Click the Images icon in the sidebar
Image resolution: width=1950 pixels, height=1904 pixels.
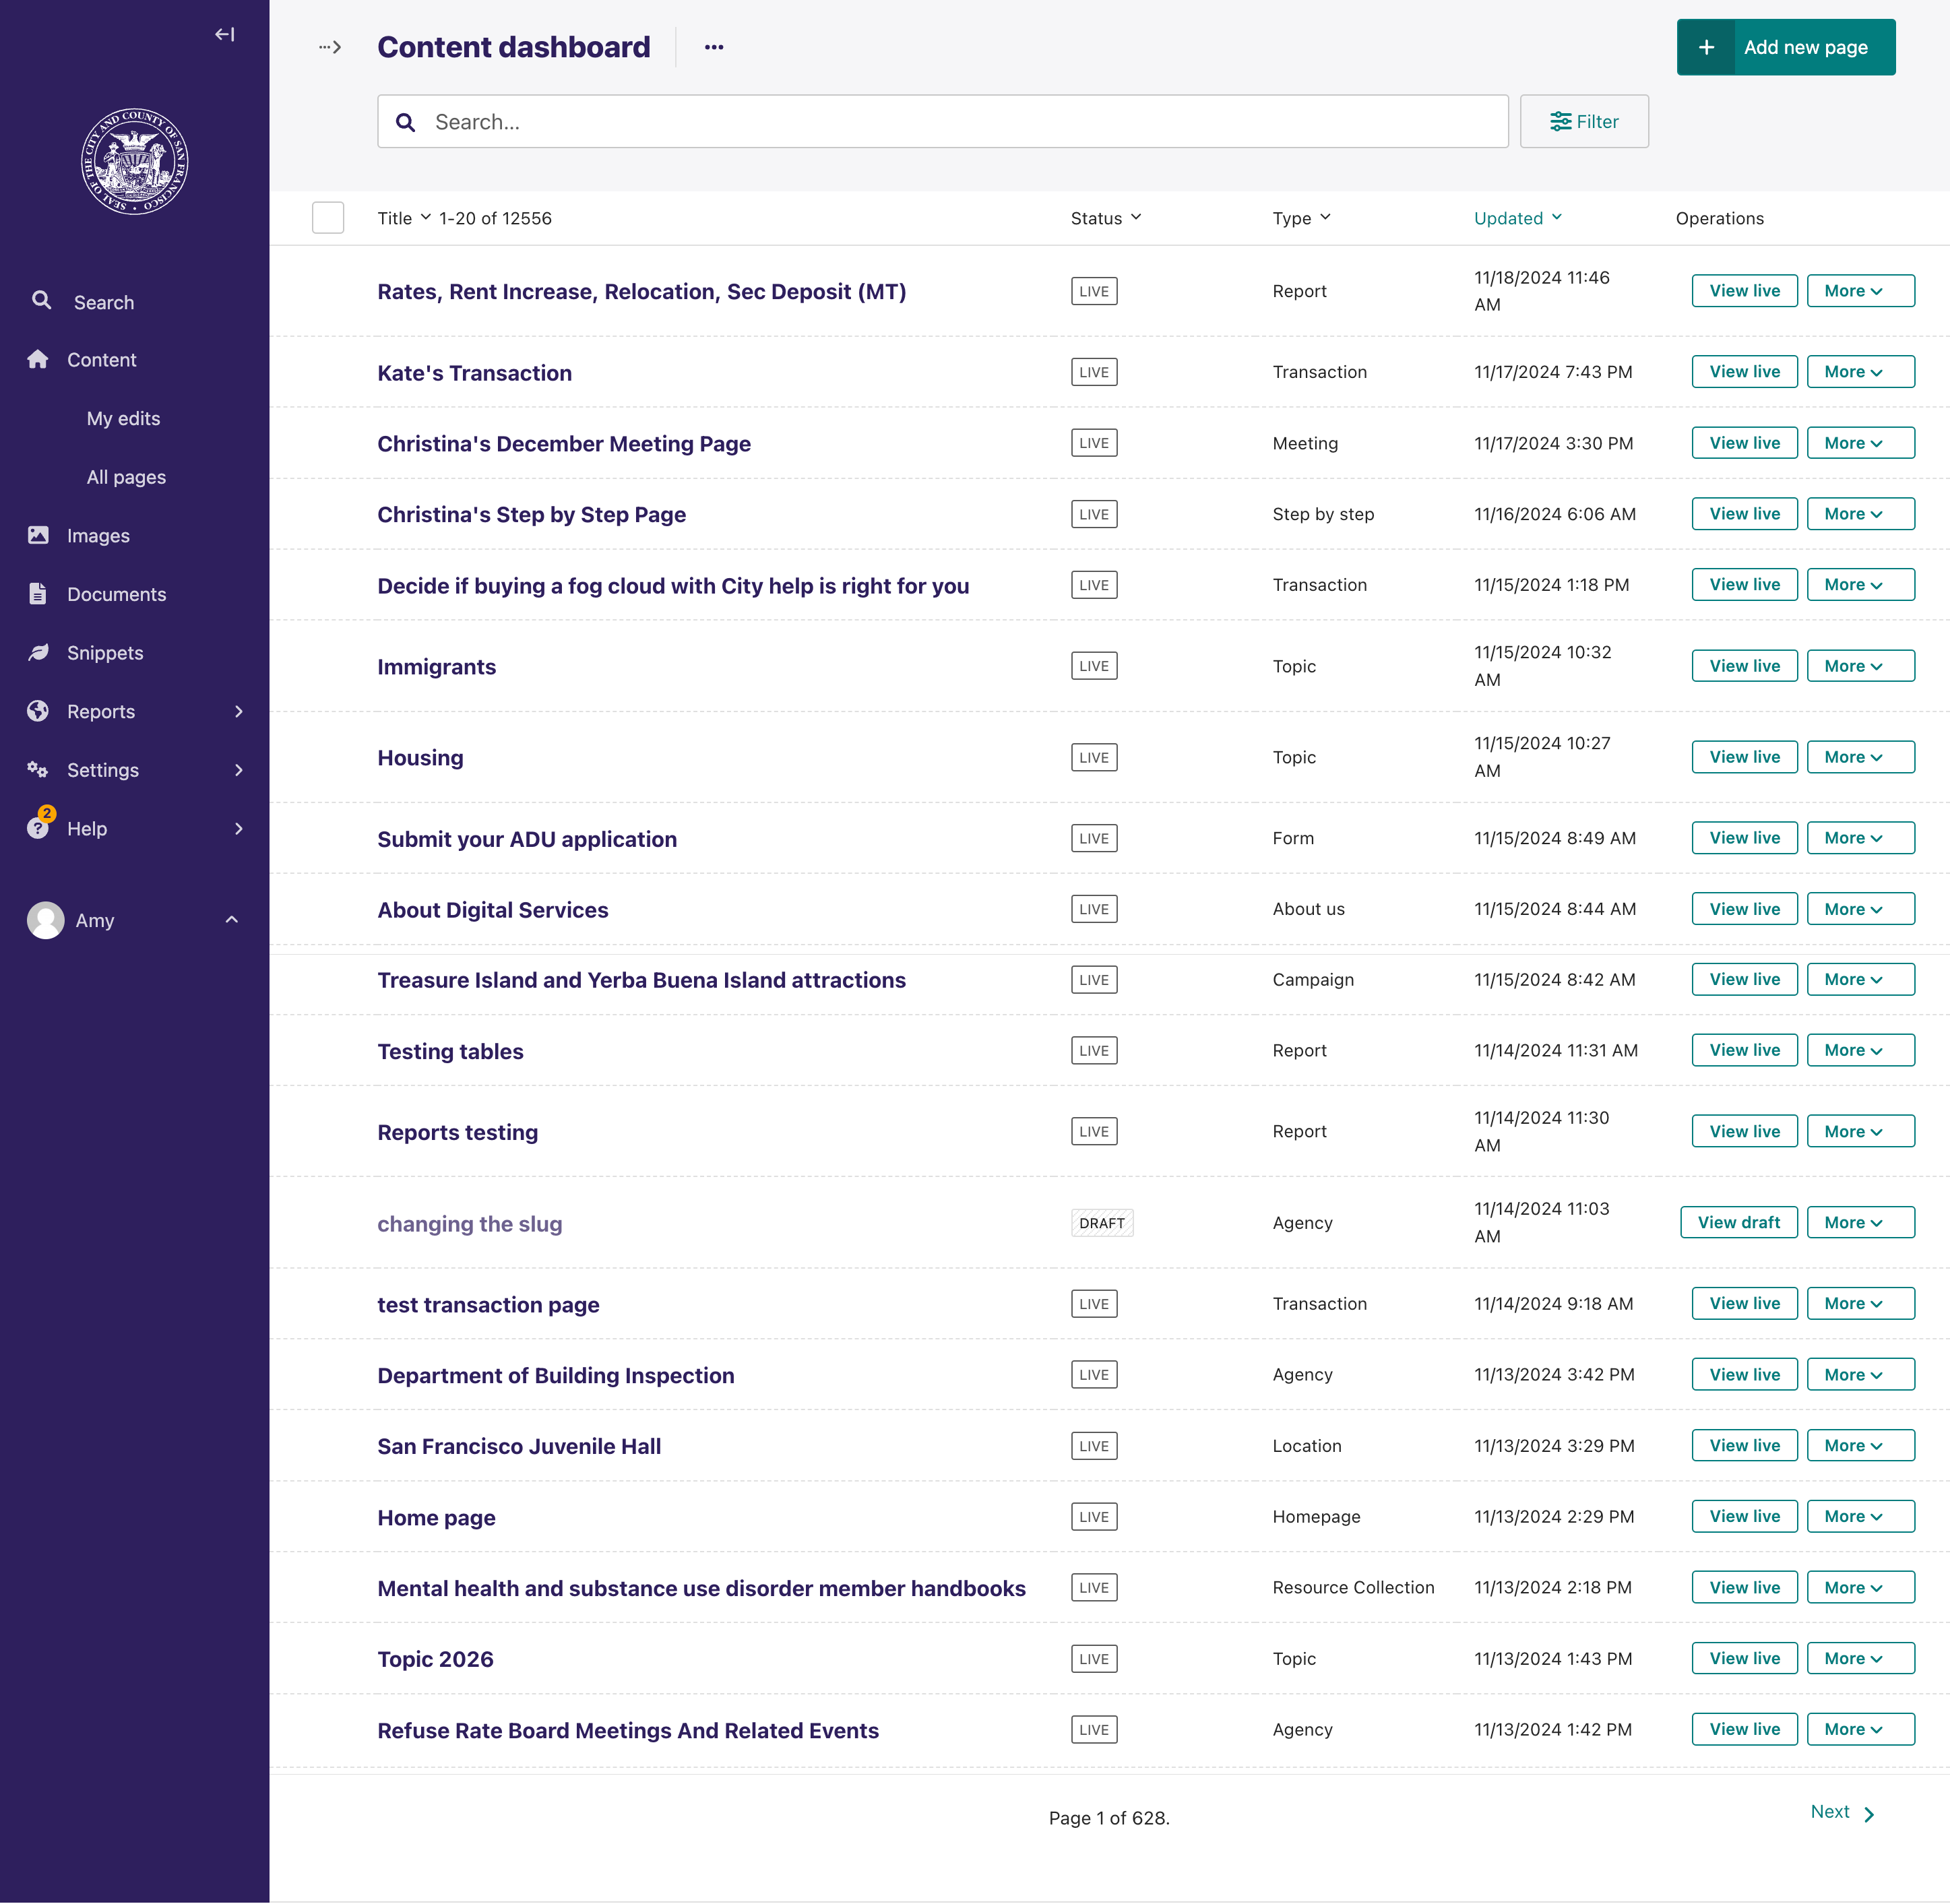[x=38, y=535]
